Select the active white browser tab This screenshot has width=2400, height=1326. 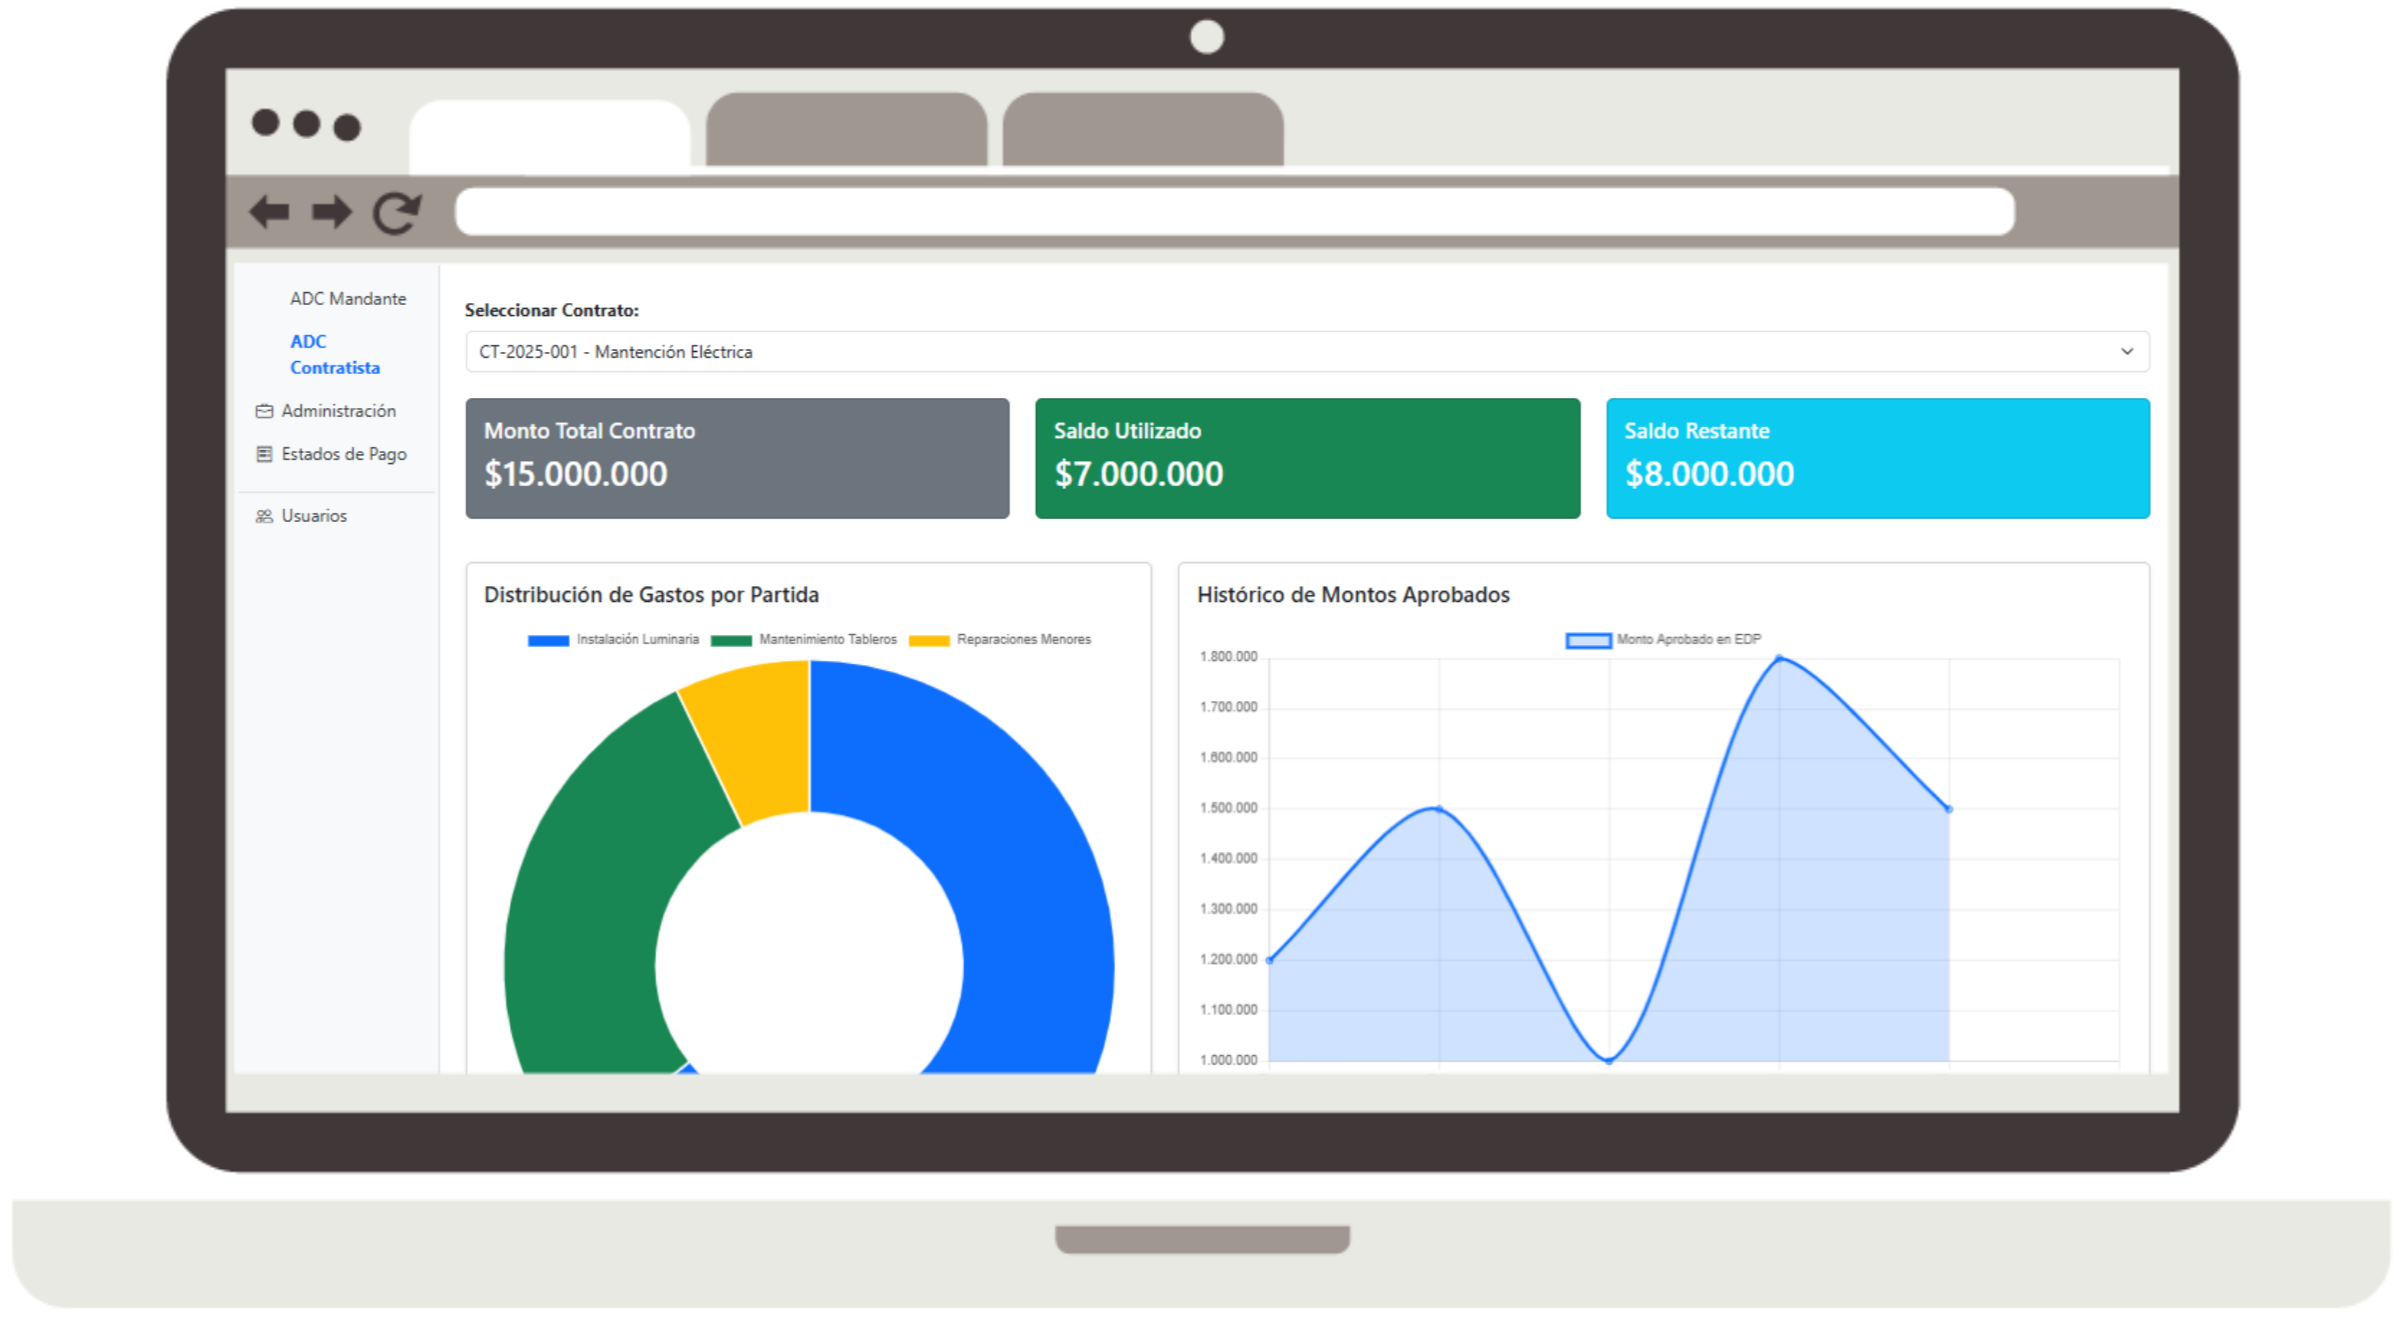pyautogui.click(x=550, y=136)
